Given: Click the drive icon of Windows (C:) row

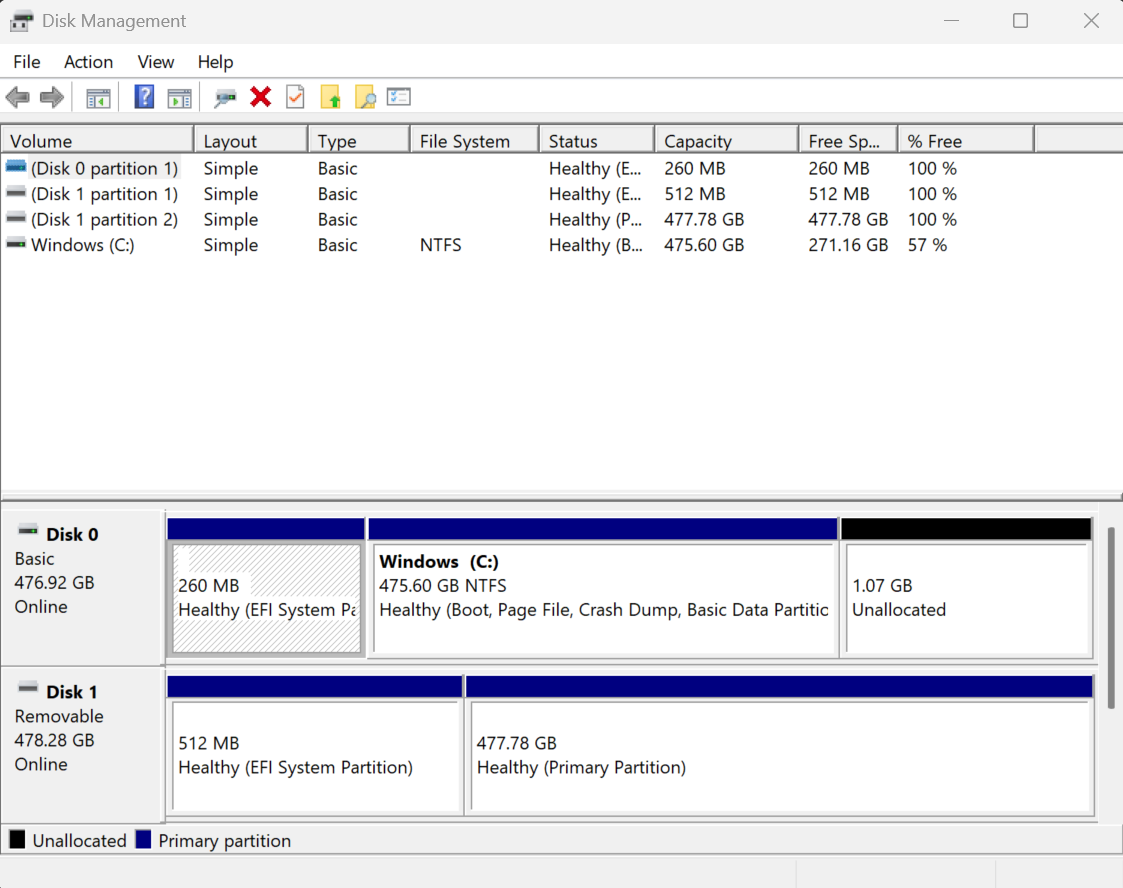Looking at the screenshot, I should pyautogui.click(x=16, y=244).
